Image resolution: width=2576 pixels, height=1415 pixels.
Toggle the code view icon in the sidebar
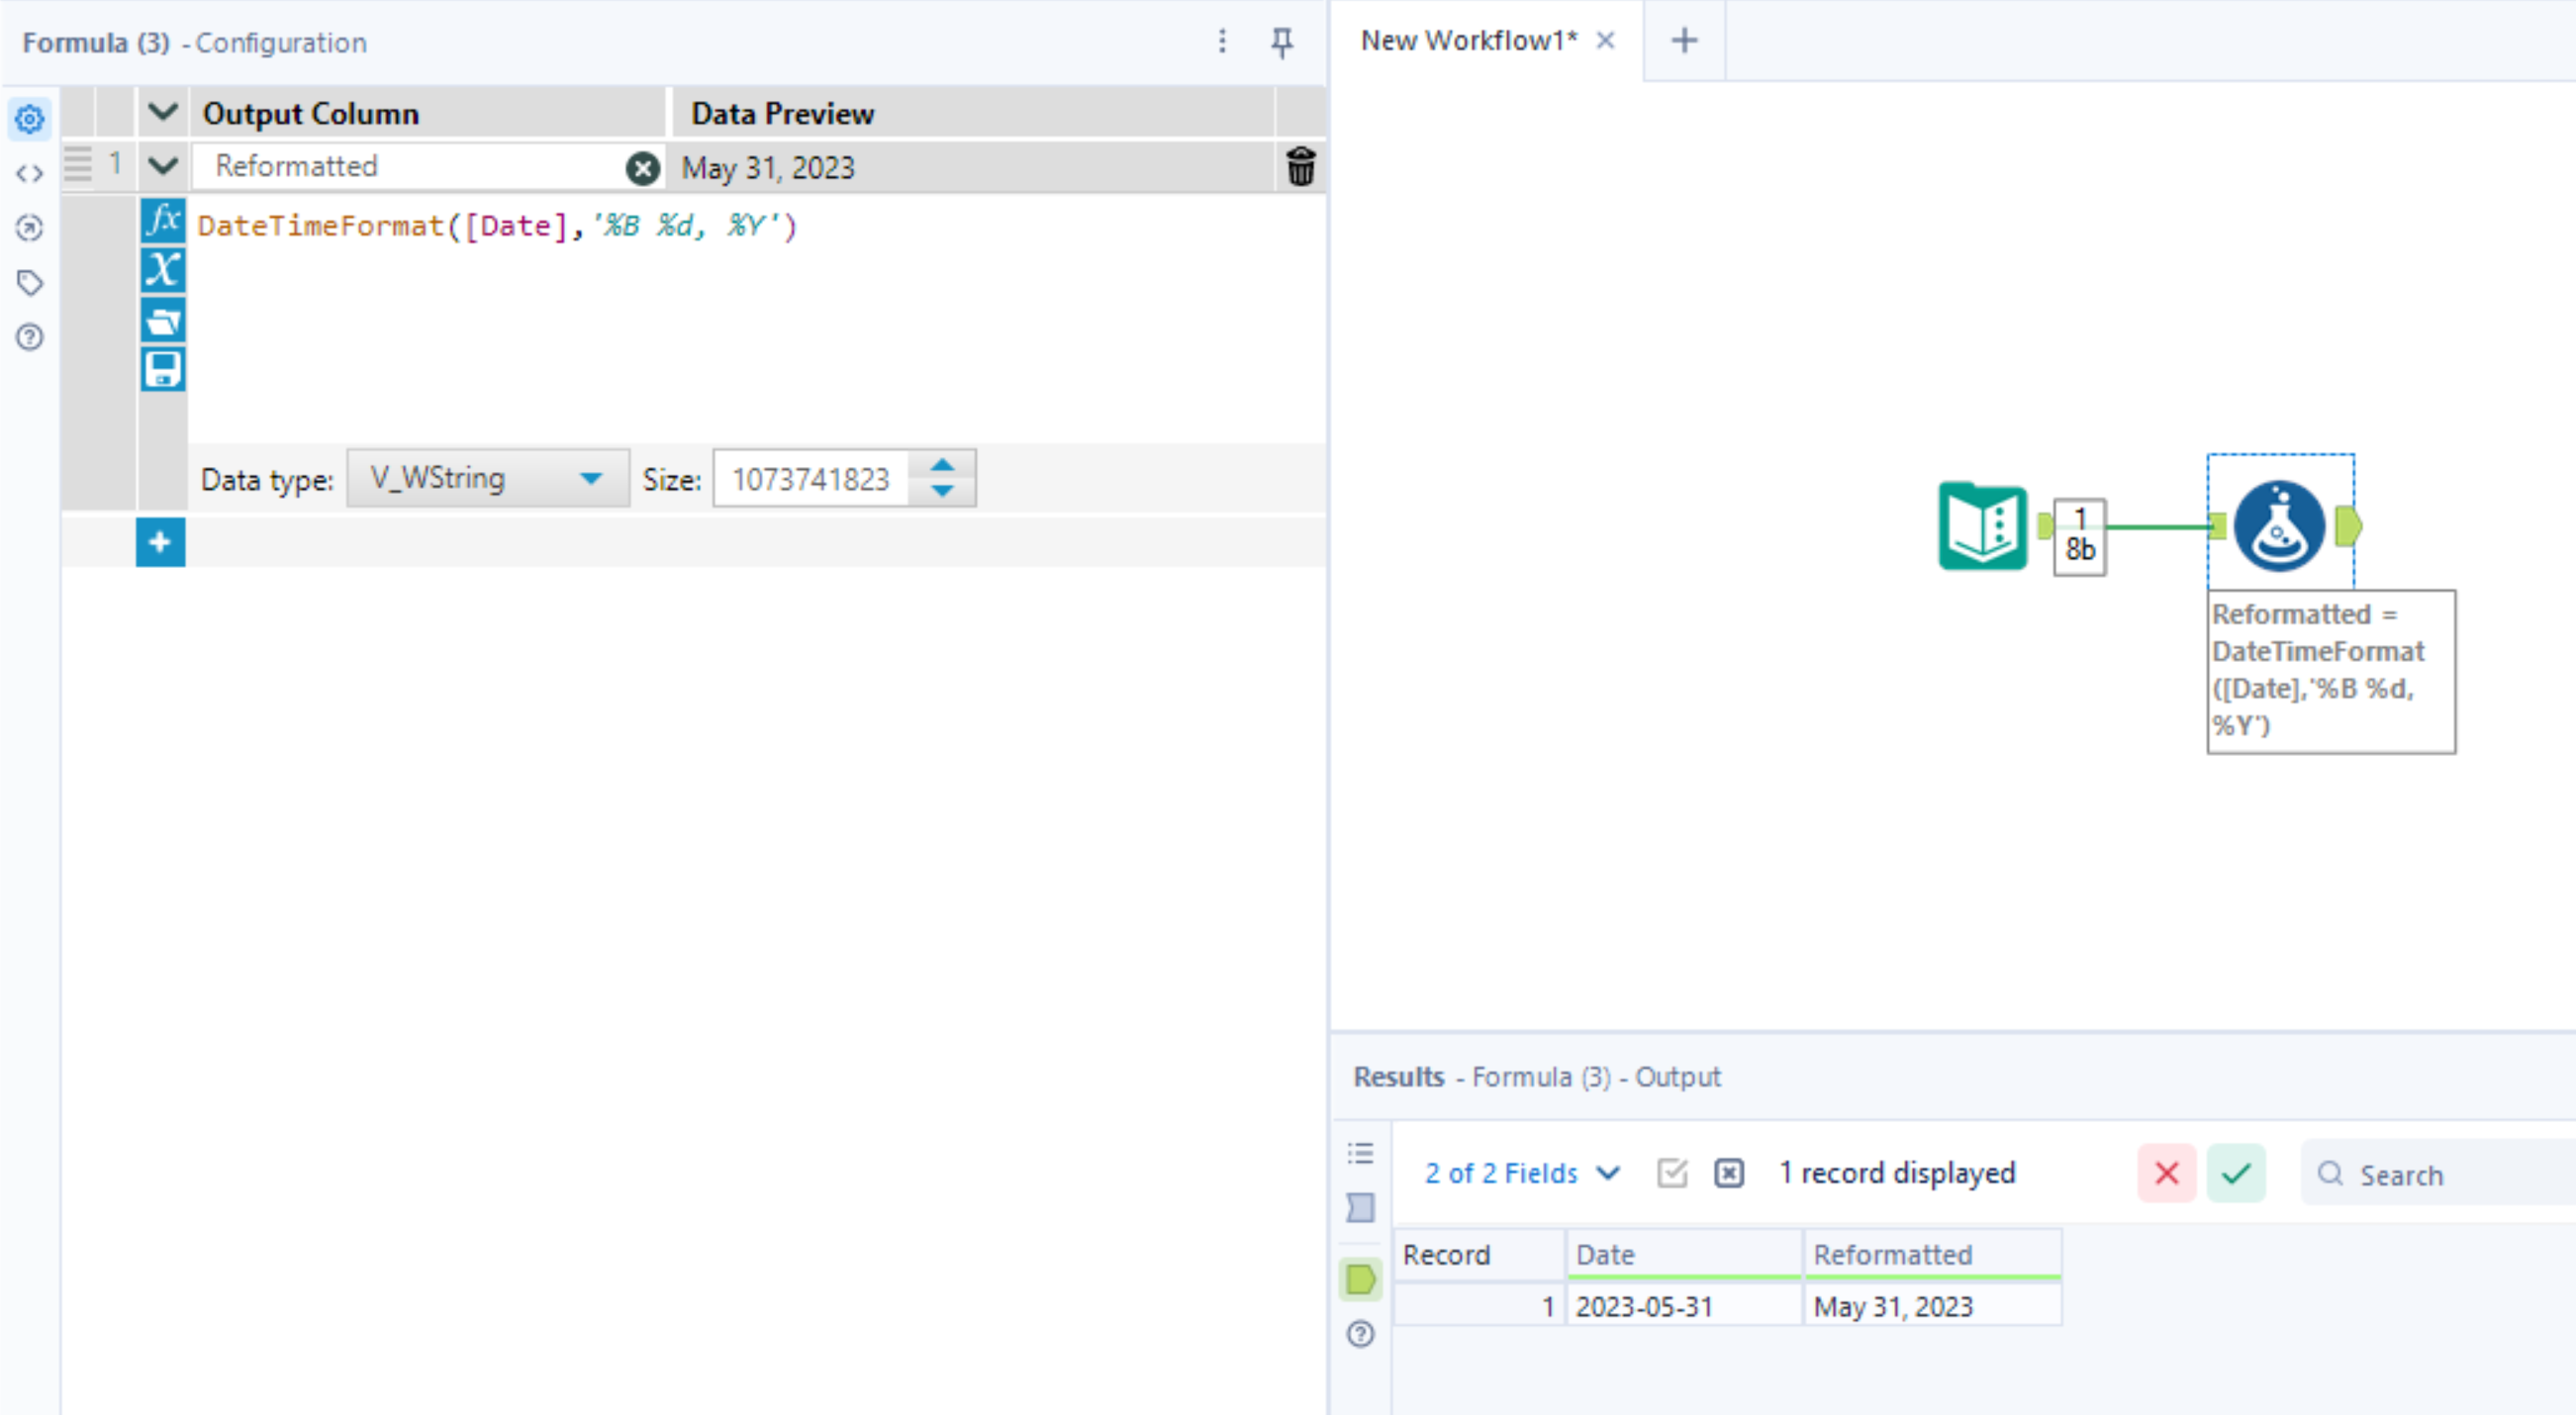click(x=28, y=172)
